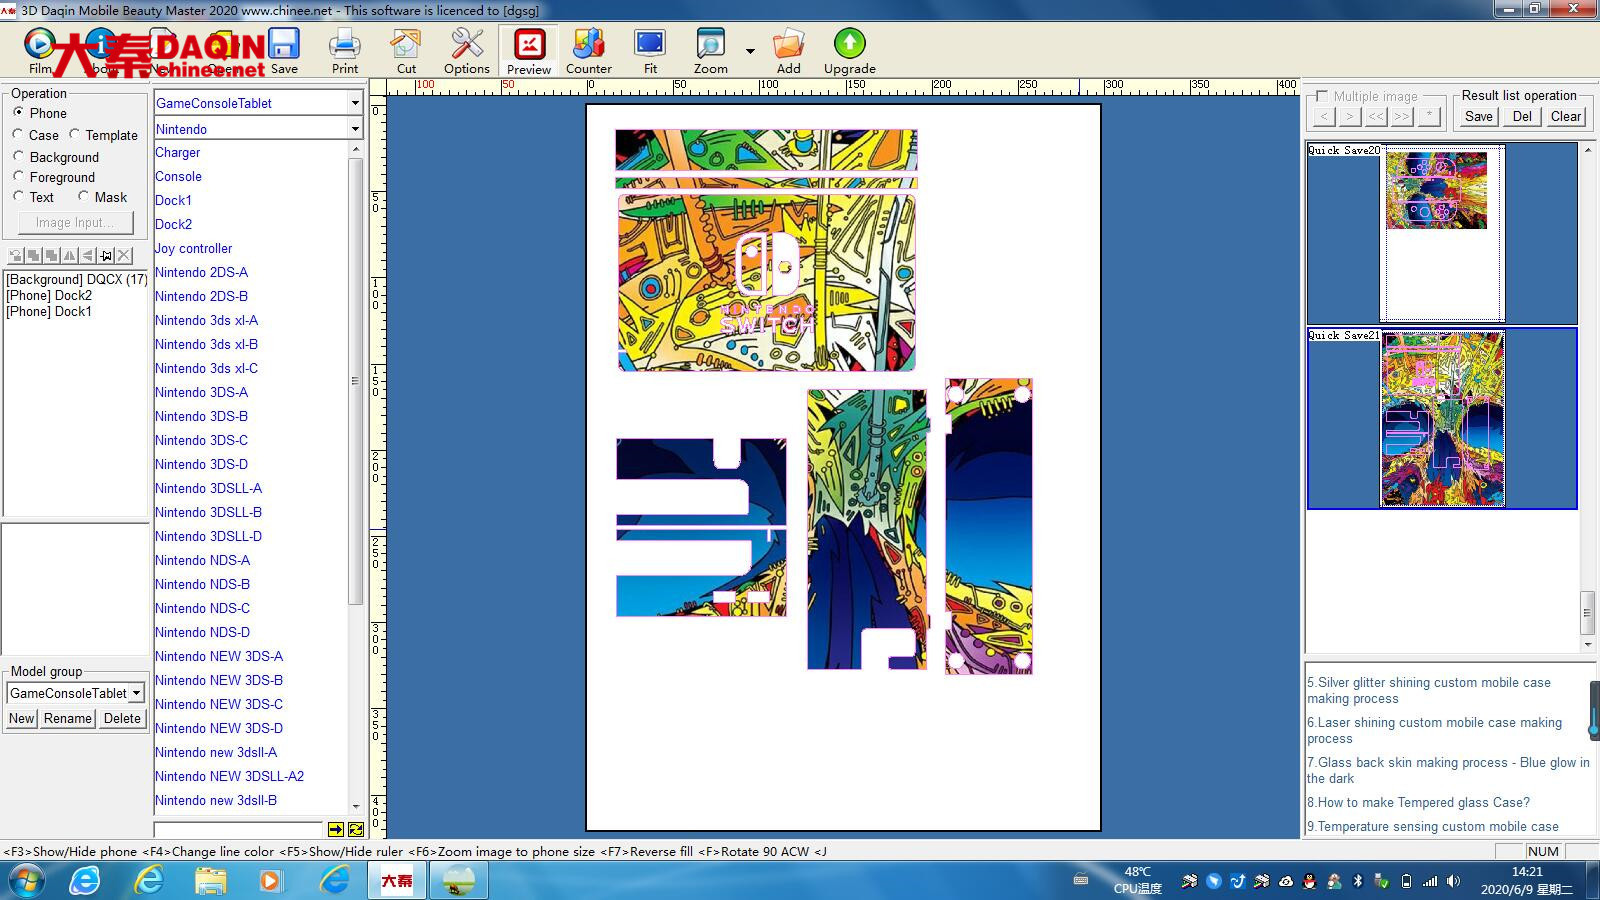1600x900 pixels.
Task: Open Options from the toolbar
Action: click(467, 50)
